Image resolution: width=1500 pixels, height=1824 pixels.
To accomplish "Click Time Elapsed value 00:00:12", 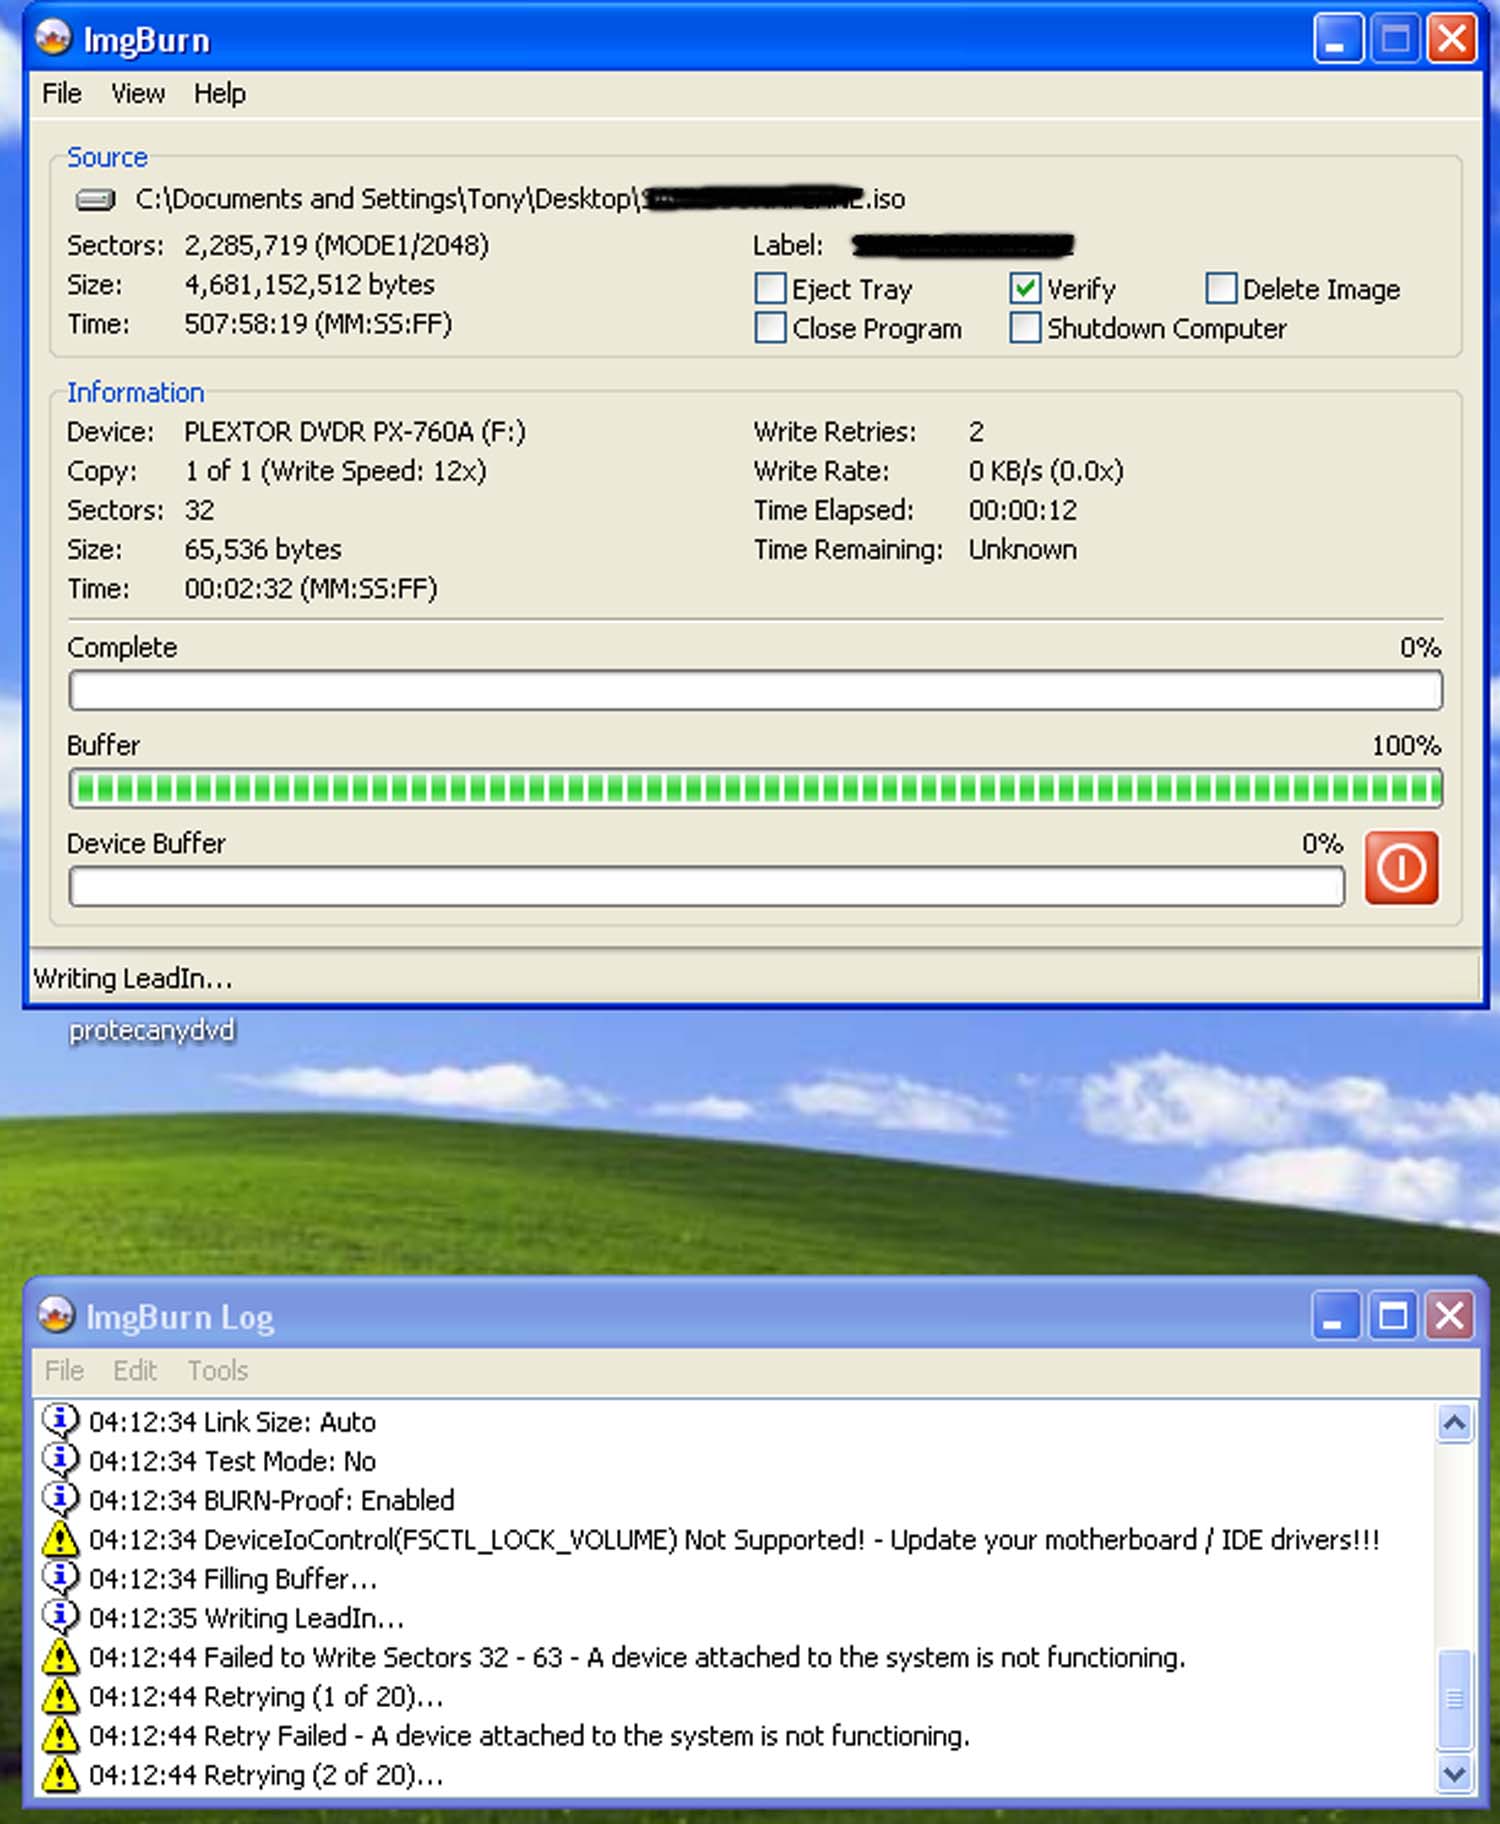I will click(x=1023, y=510).
